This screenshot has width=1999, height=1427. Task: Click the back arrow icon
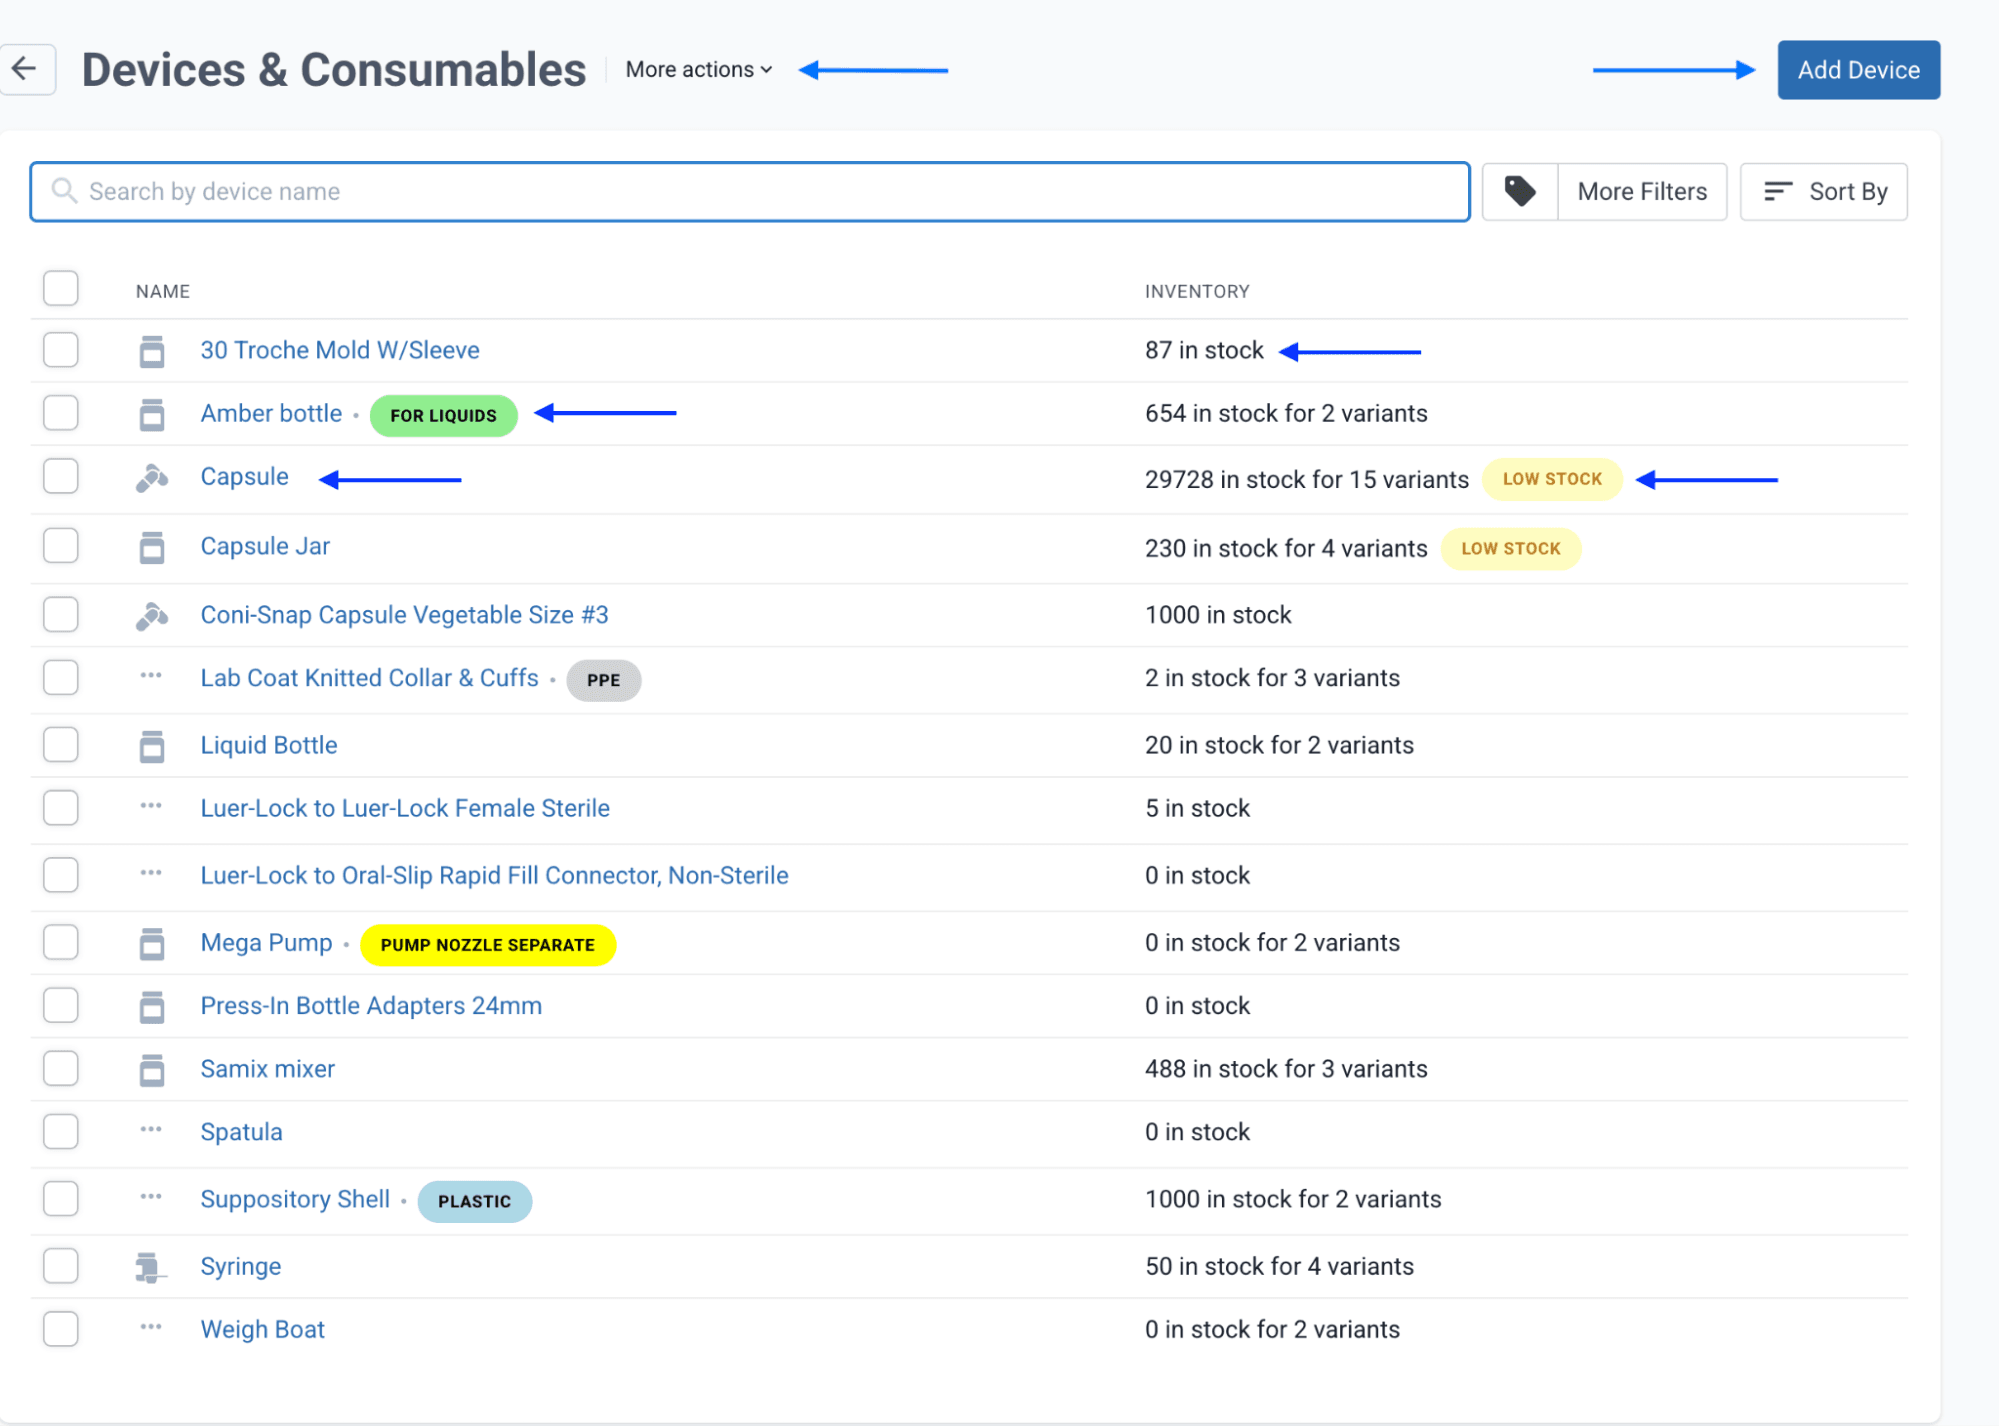(25, 69)
